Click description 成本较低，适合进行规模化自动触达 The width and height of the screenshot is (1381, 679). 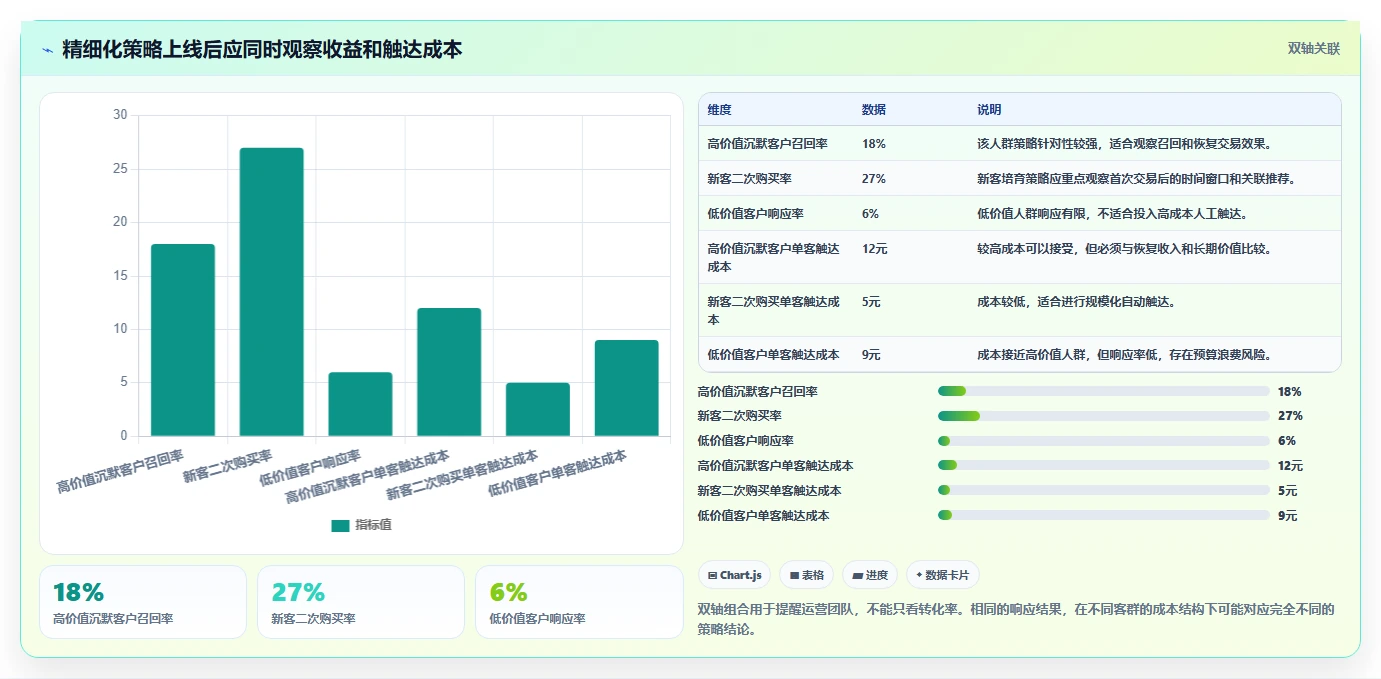[x=1078, y=301]
